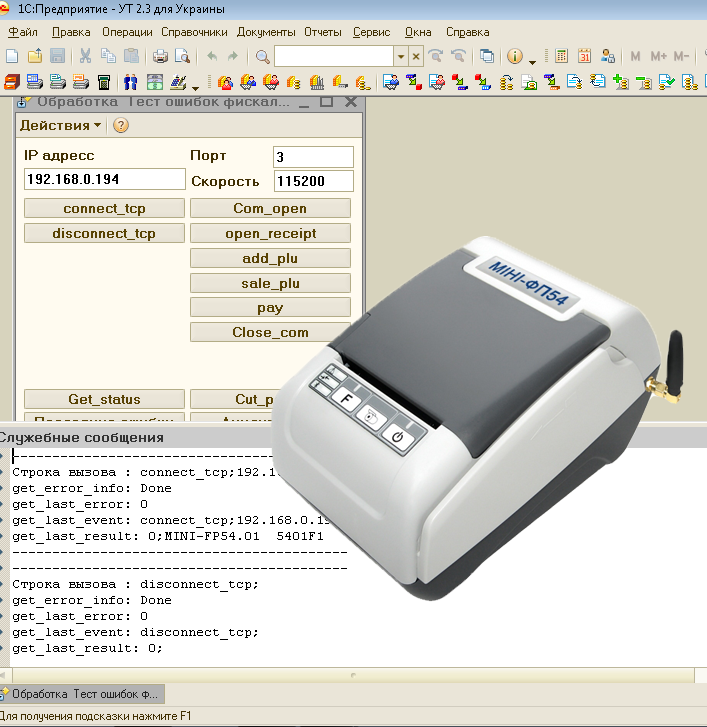Open the calendar toolbar icon
Screen dimensions: 707x727
(x=585, y=57)
